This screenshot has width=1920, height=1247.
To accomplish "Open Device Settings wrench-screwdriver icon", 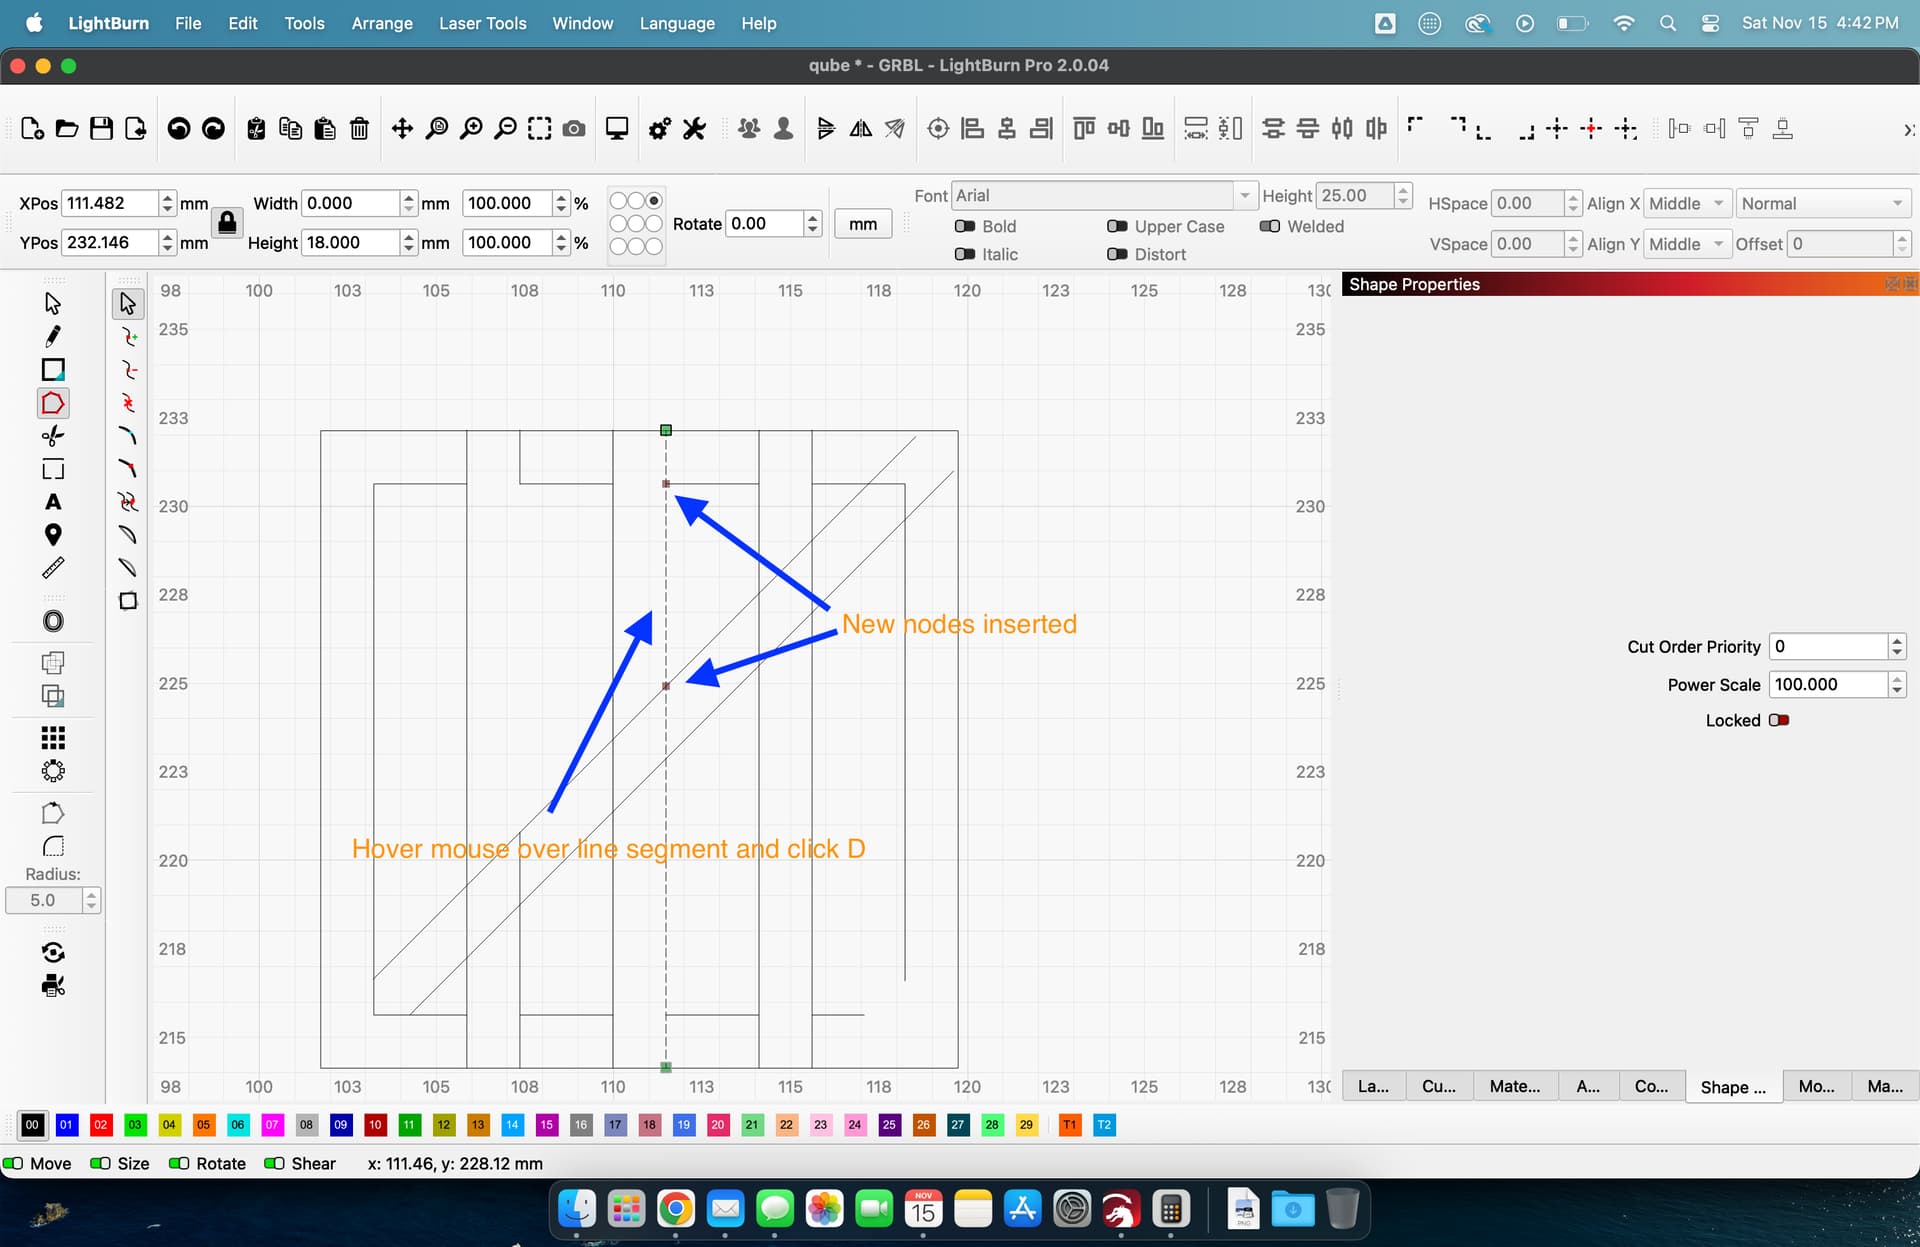I will click(x=694, y=129).
